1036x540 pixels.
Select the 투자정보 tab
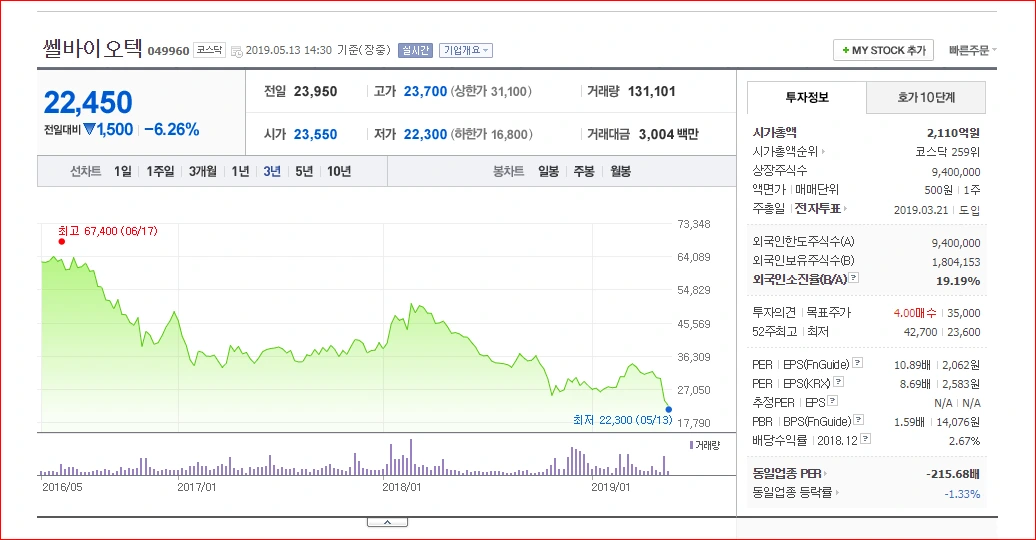click(x=807, y=98)
